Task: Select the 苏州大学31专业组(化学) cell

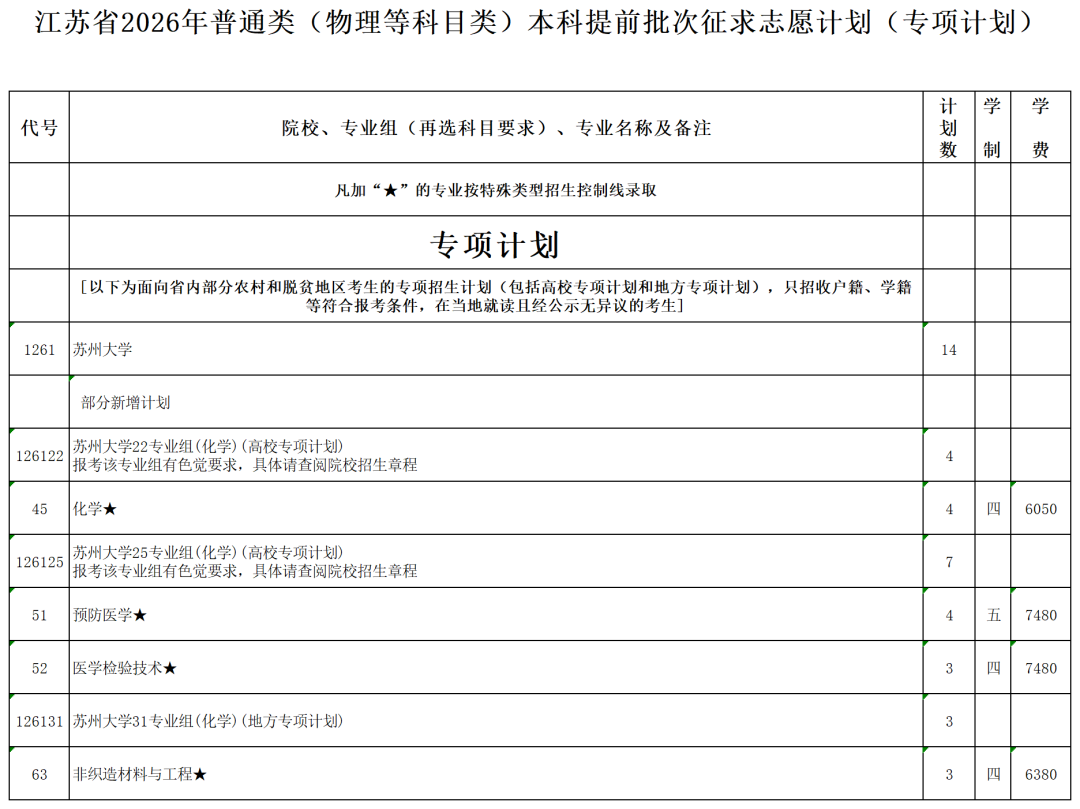Action: [x=496, y=720]
